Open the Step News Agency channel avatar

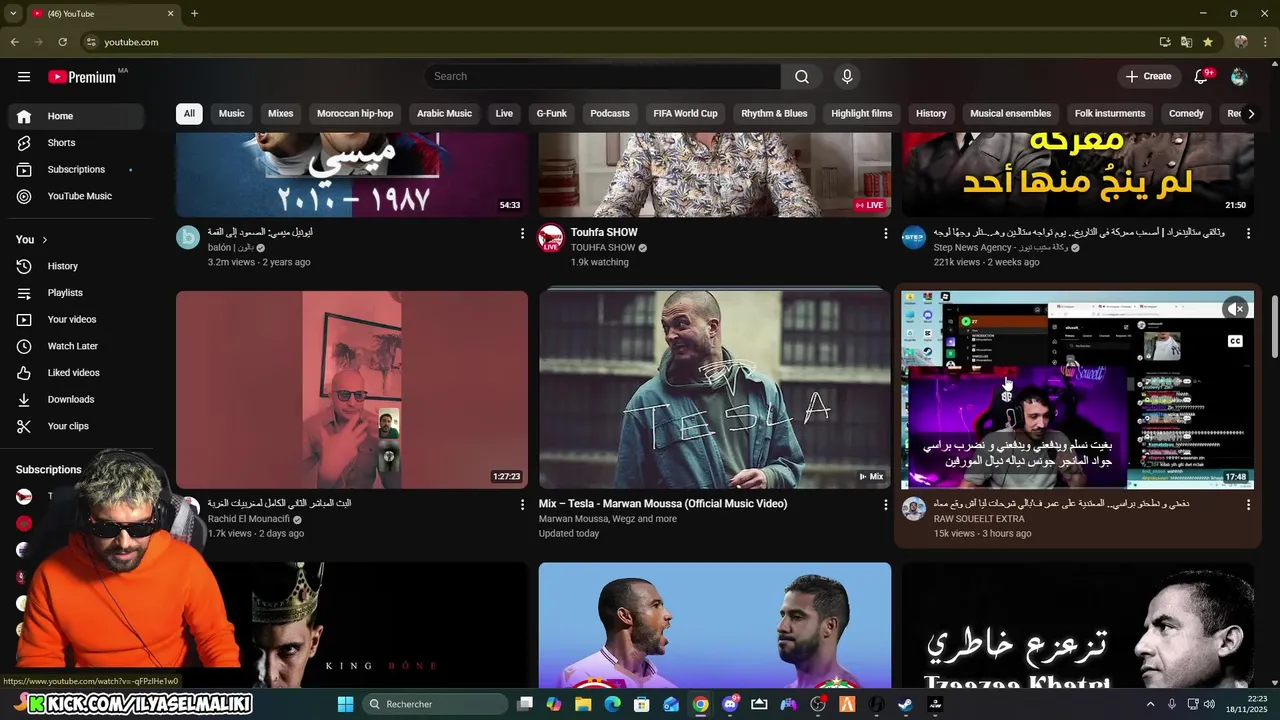pyautogui.click(x=913, y=238)
